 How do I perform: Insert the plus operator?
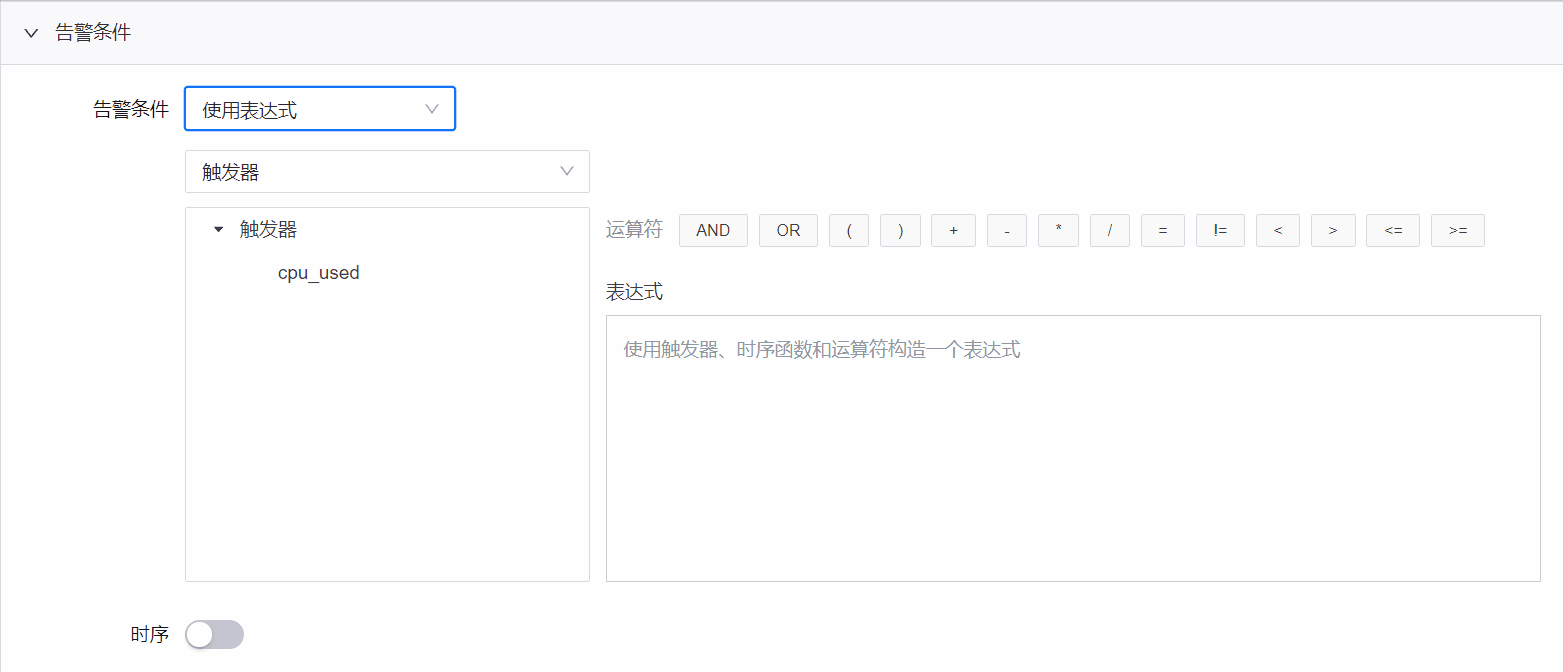coord(953,230)
